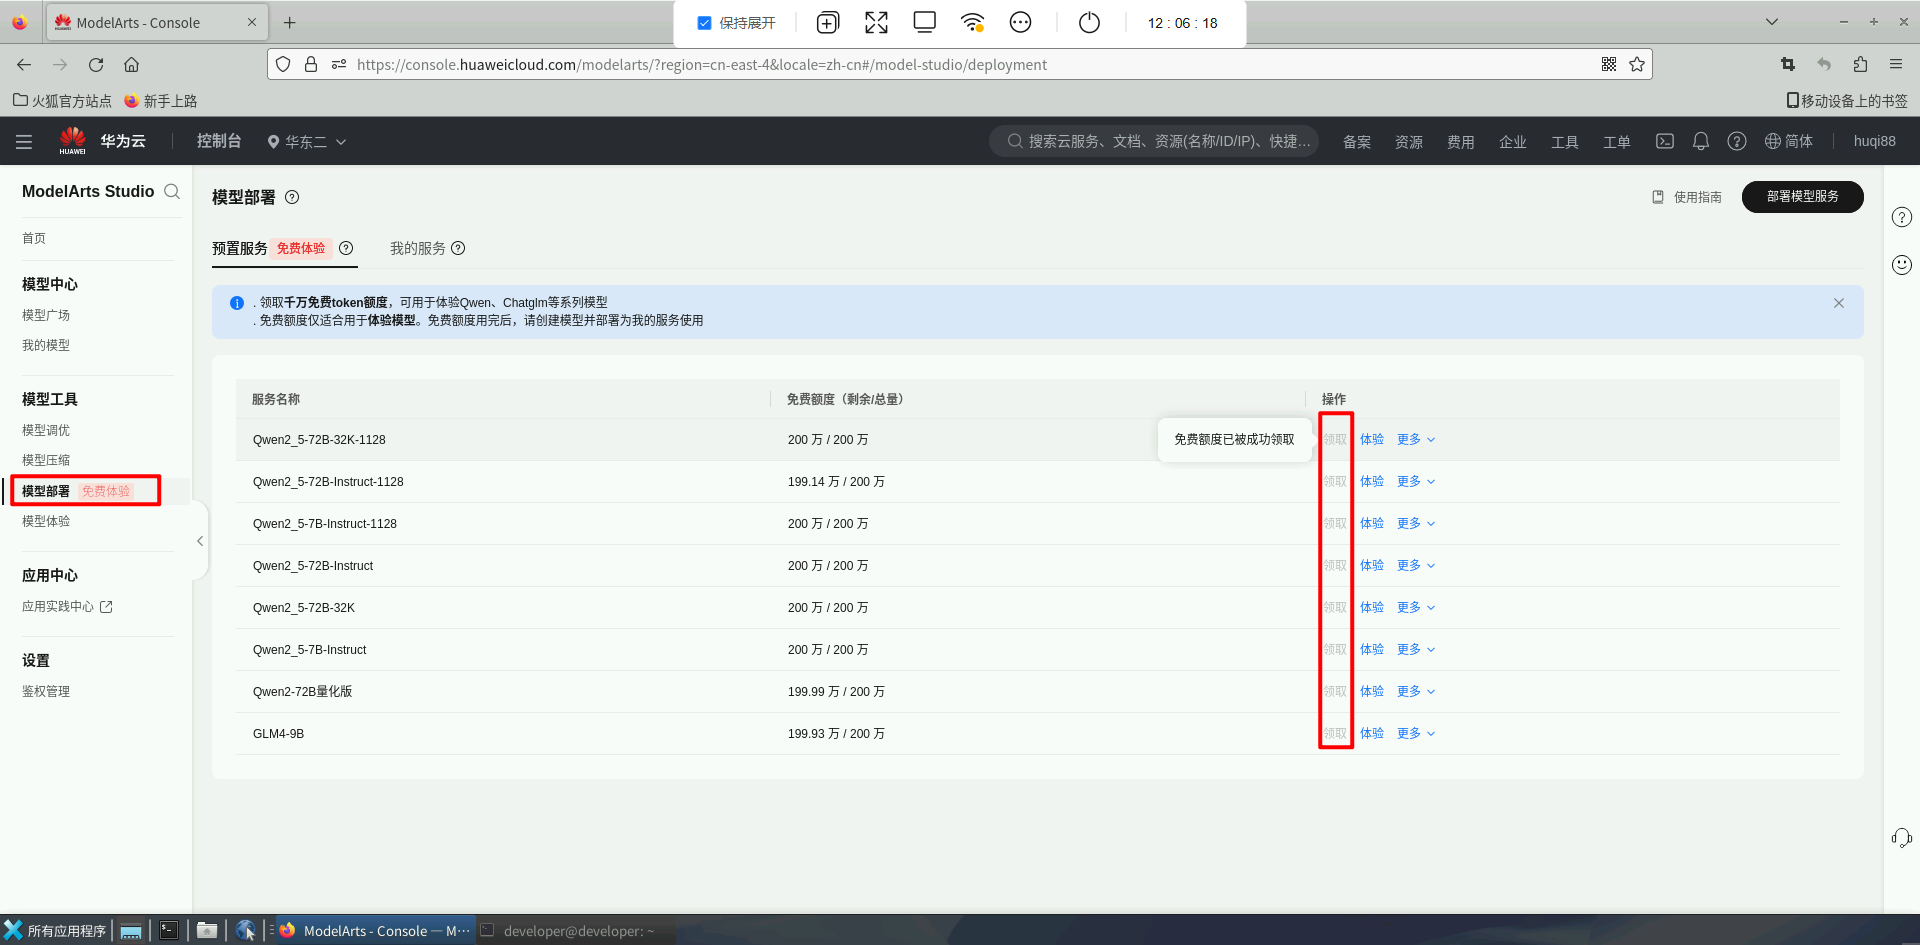The width and height of the screenshot is (1920, 945).
Task: Go to browser home page
Action: [131, 65]
